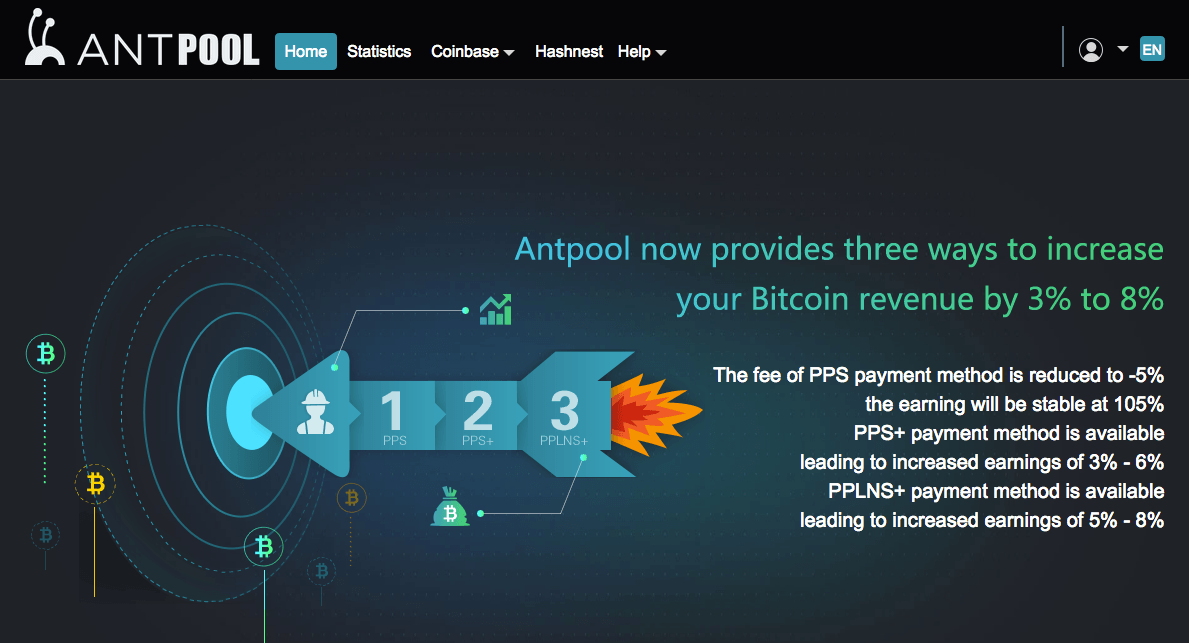Screen dimensions: 1189x643
Task: Click the green Bitcoin money bag icon
Action: (450, 507)
